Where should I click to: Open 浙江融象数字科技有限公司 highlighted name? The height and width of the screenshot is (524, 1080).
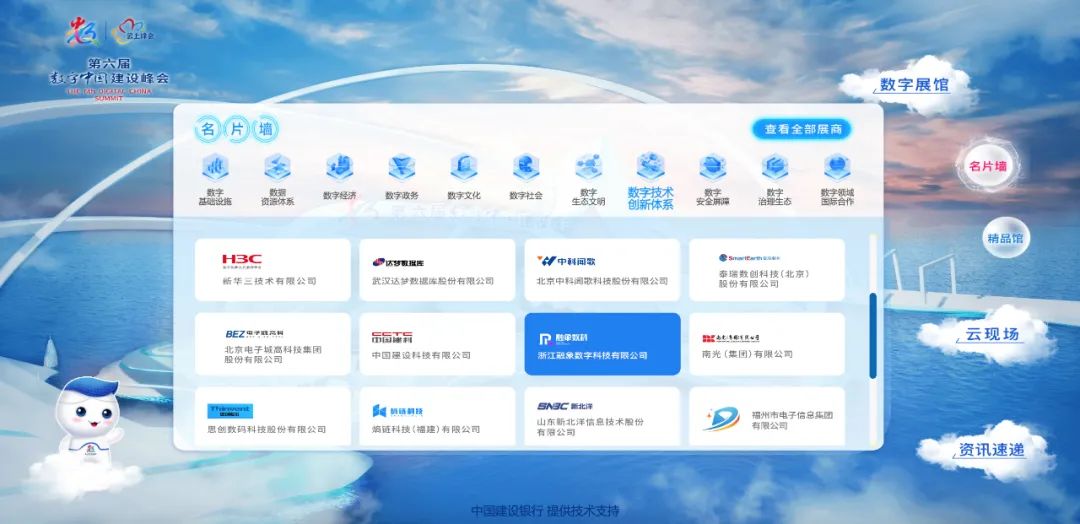click(x=592, y=355)
